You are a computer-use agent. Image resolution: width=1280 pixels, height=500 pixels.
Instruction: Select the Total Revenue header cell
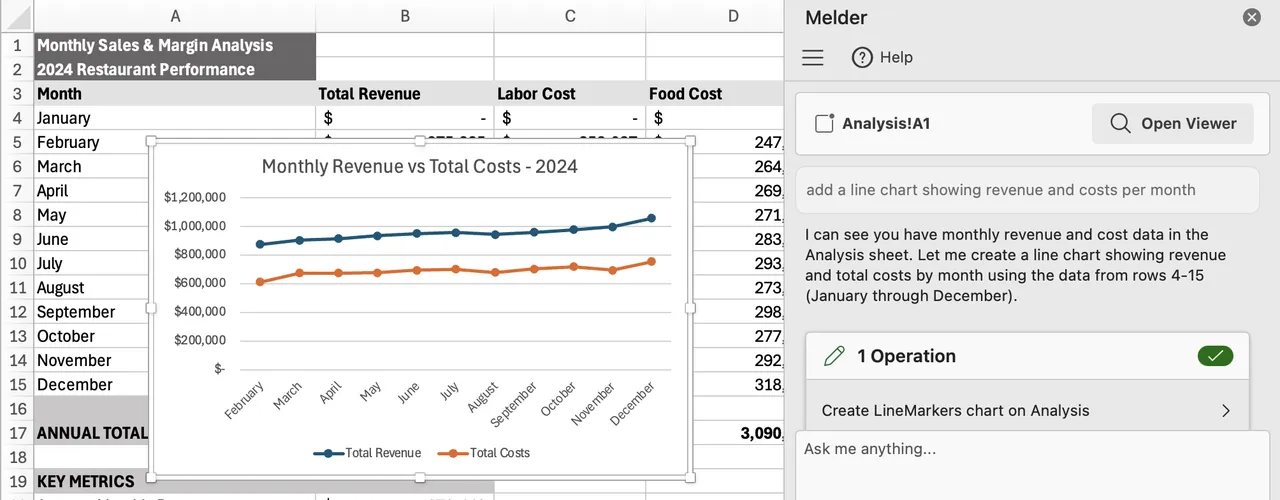pyautogui.click(x=404, y=94)
